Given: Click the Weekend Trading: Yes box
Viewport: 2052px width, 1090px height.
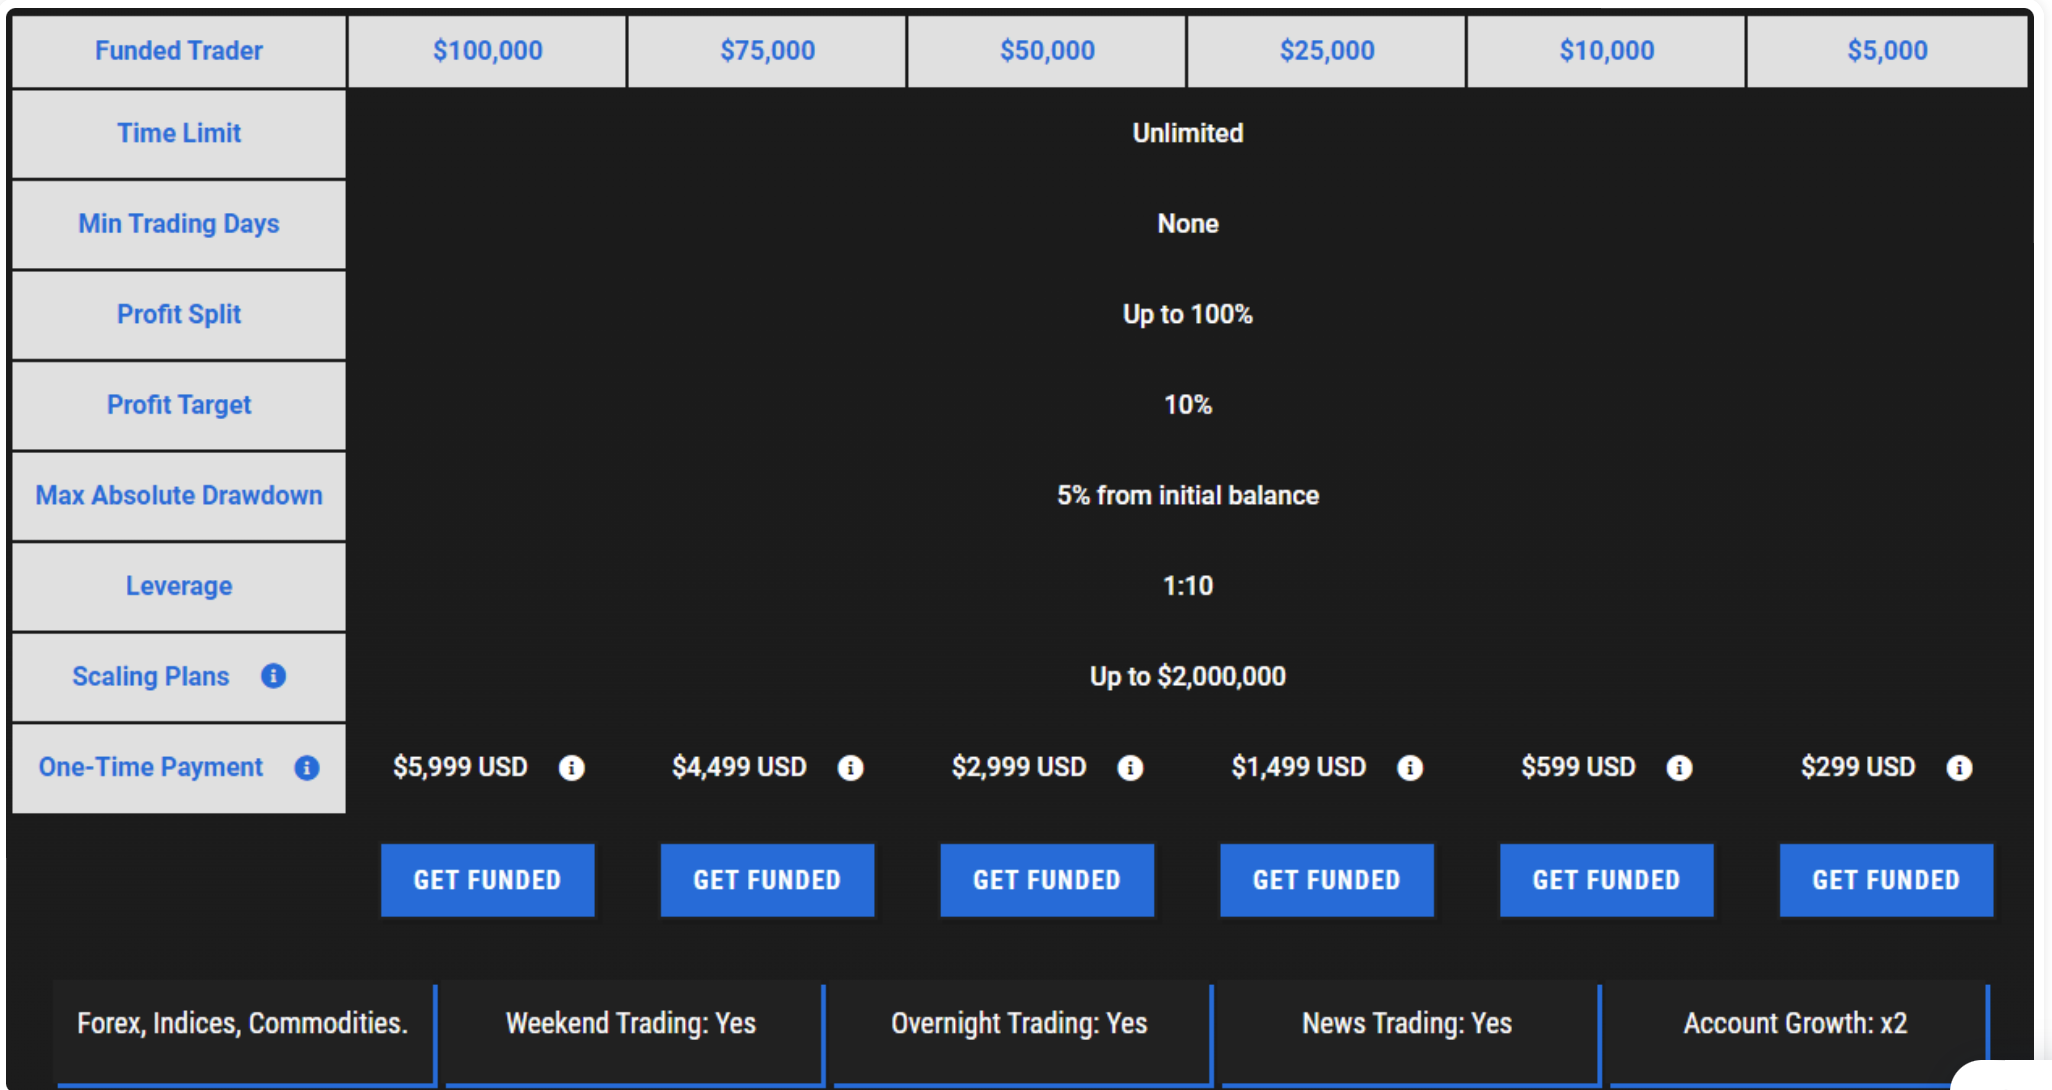Looking at the screenshot, I should click(x=633, y=1034).
